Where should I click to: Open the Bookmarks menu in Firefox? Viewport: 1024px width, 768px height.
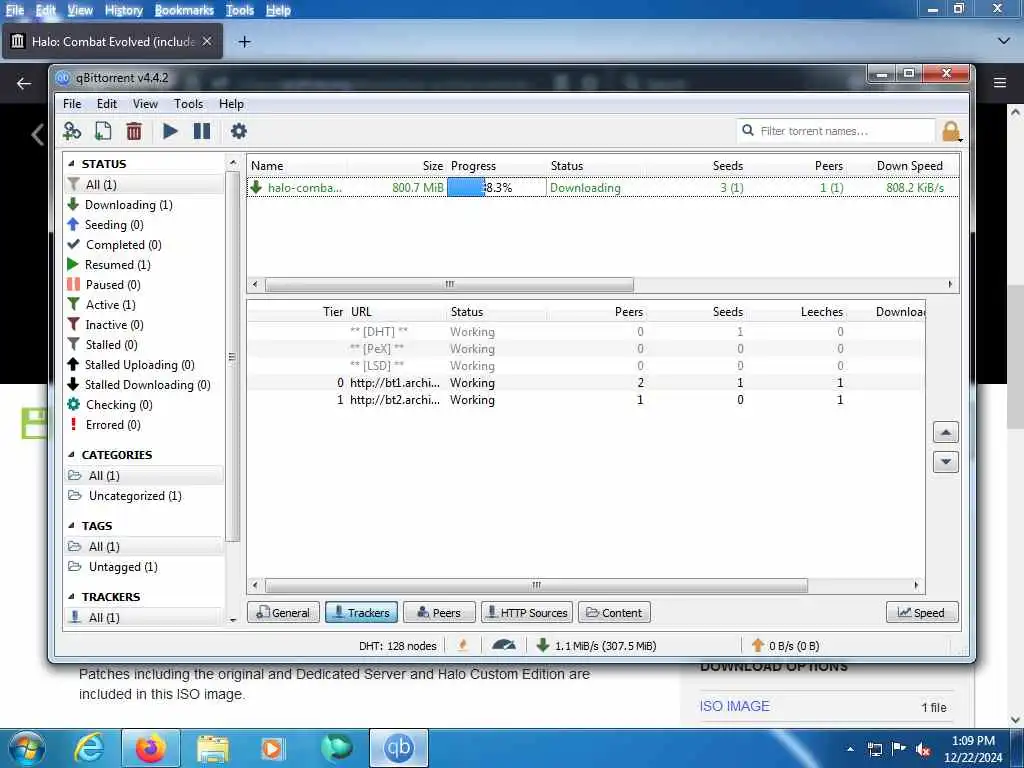point(184,10)
